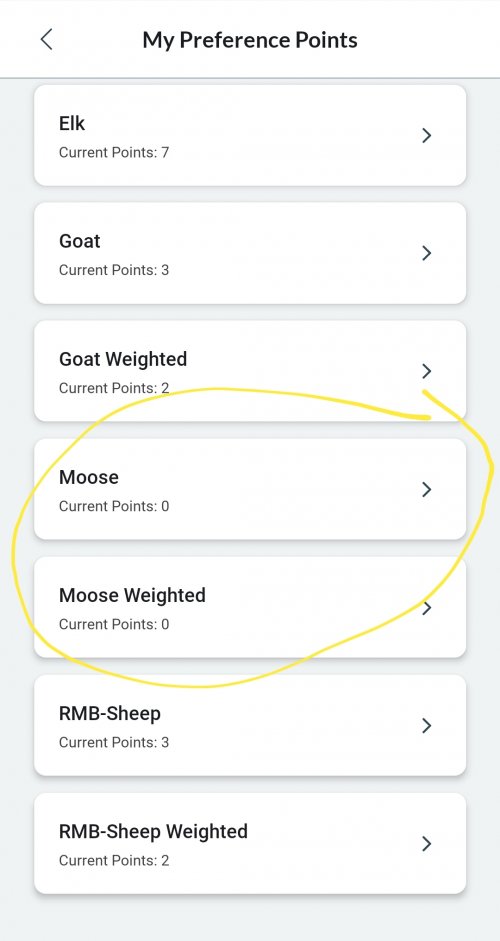
Task: Open the Elk chevron arrow
Action: [x=427, y=136]
